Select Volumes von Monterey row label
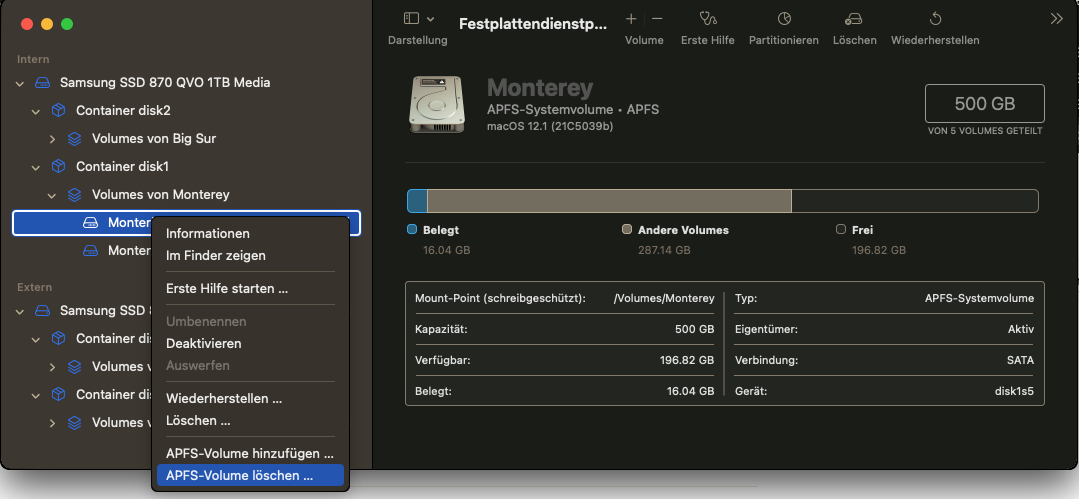 click(160, 195)
